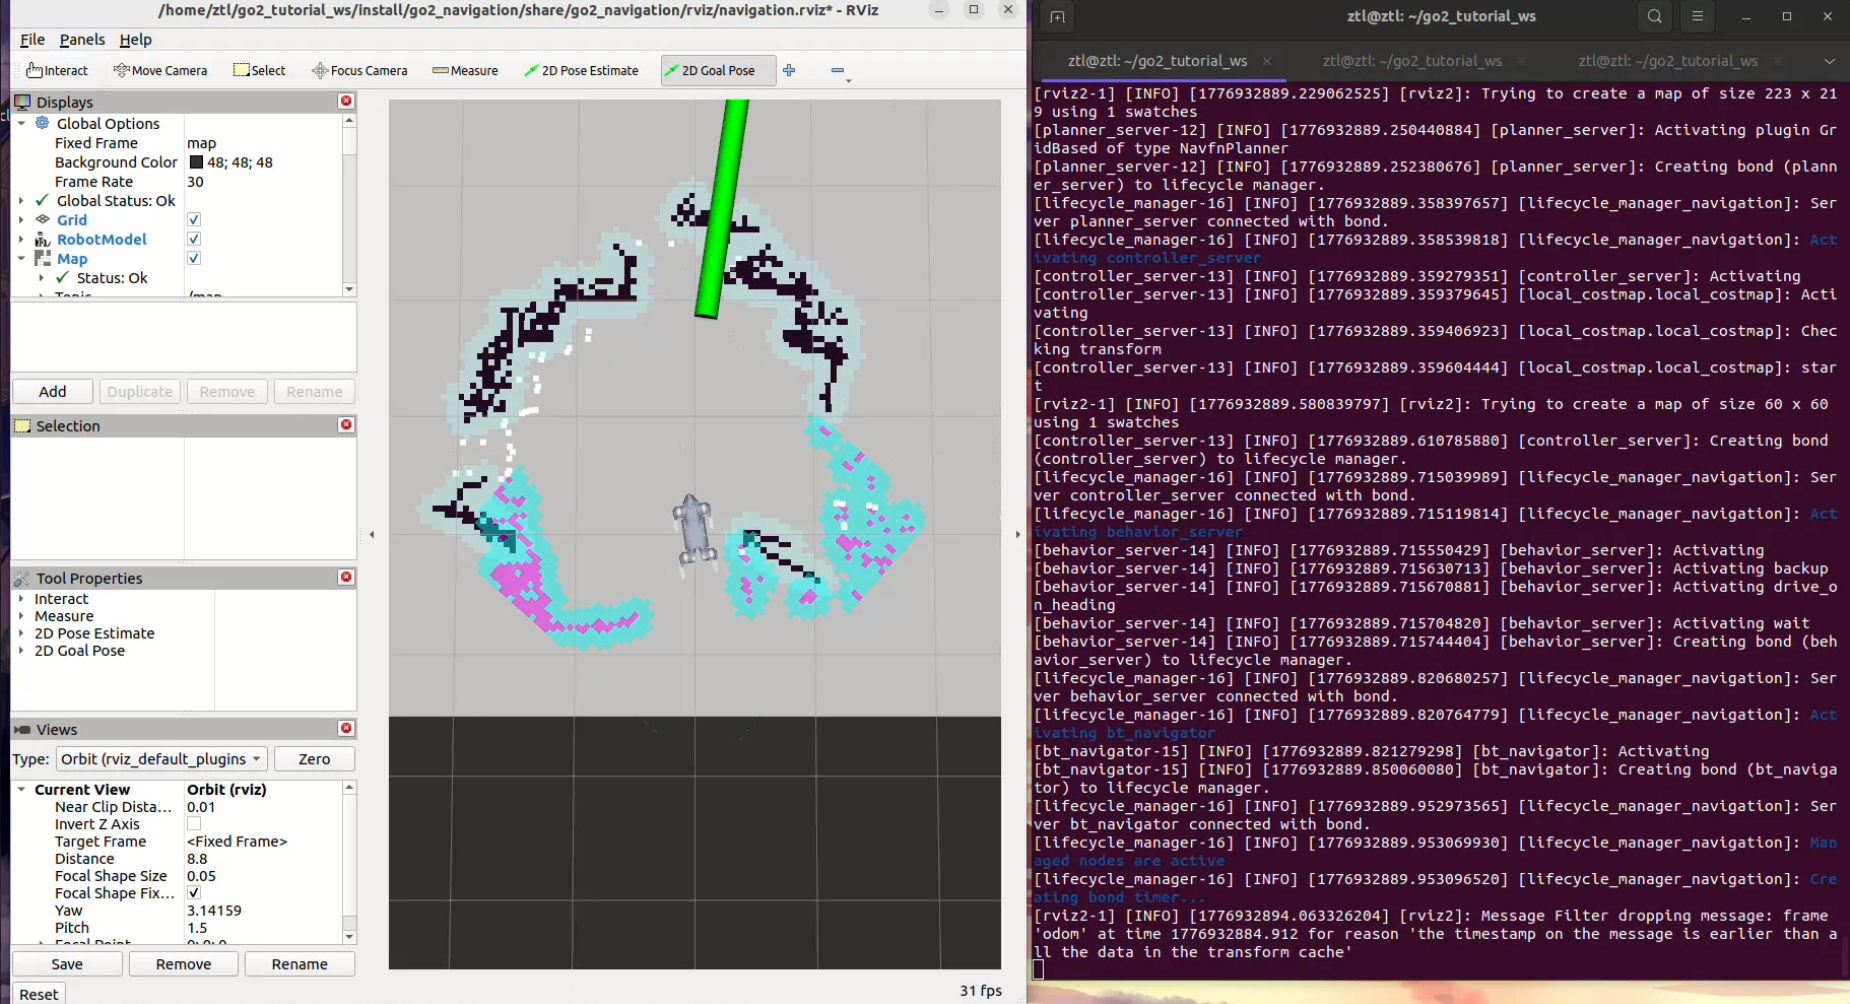The height and width of the screenshot is (1004, 1850).
Task: Click Save in the Views panel
Action: (67, 964)
